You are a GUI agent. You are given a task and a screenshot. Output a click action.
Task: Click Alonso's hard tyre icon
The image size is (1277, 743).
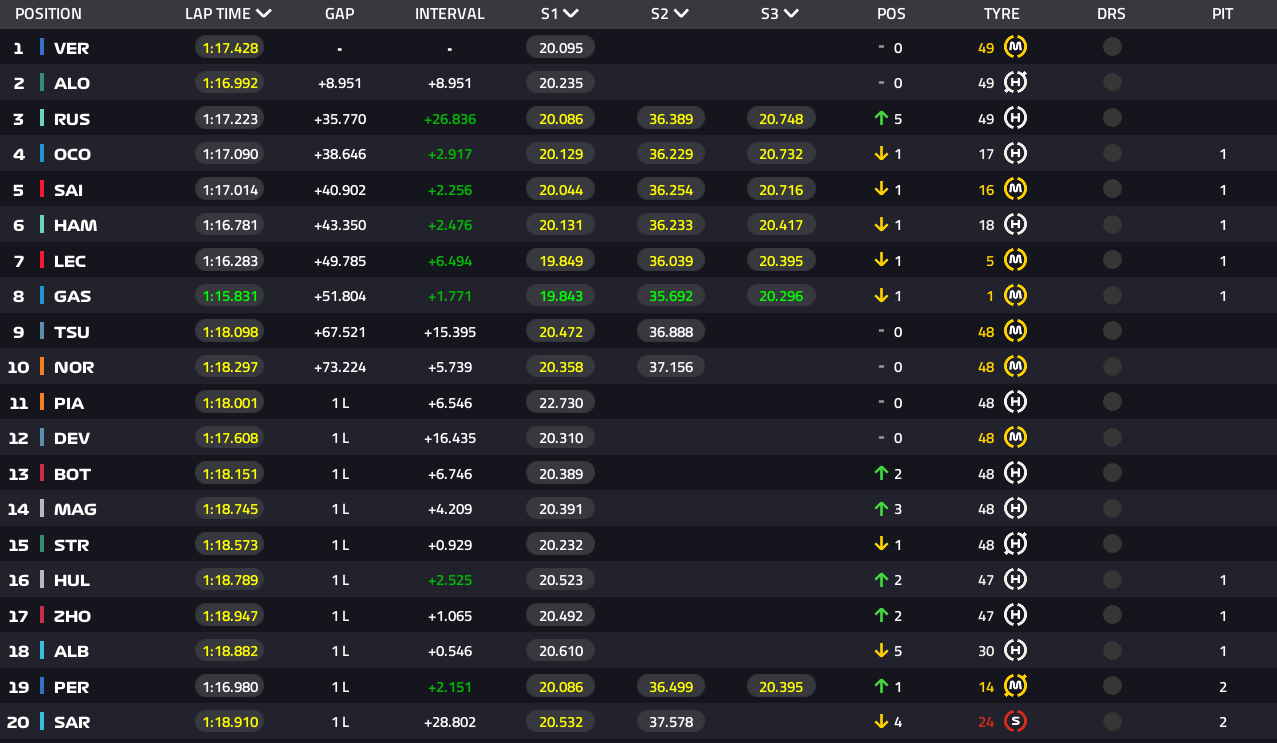tap(1016, 83)
